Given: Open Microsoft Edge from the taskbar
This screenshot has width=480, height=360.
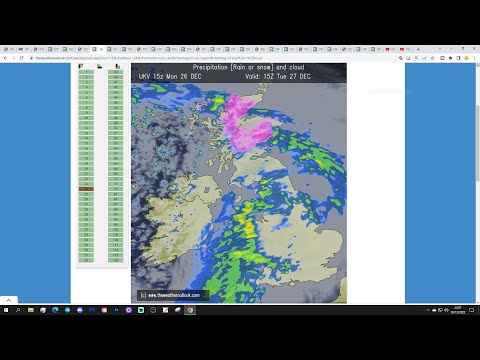Looking at the screenshot, I should [55, 310].
